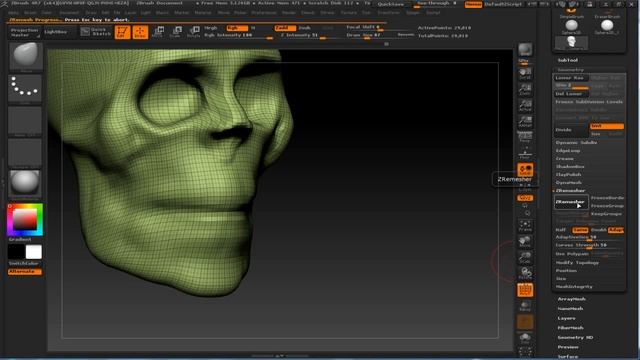Viewport: 640px width, 360px height.
Task: Open the Quick Sketch tool
Action: (96, 32)
